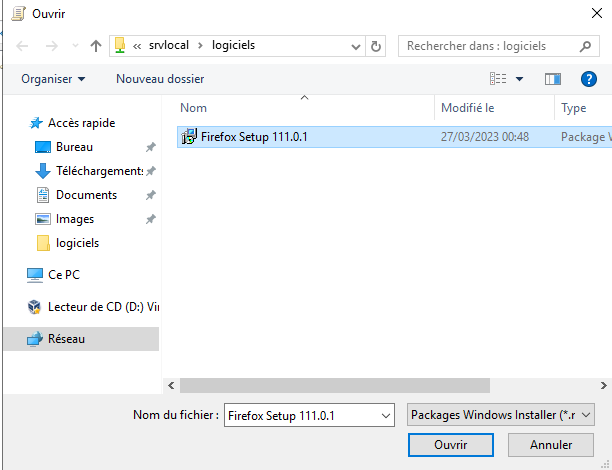Screen dimensions: 612x470
Task: Select the Firefox Setup 111.0.1 file icon
Action: point(189,137)
